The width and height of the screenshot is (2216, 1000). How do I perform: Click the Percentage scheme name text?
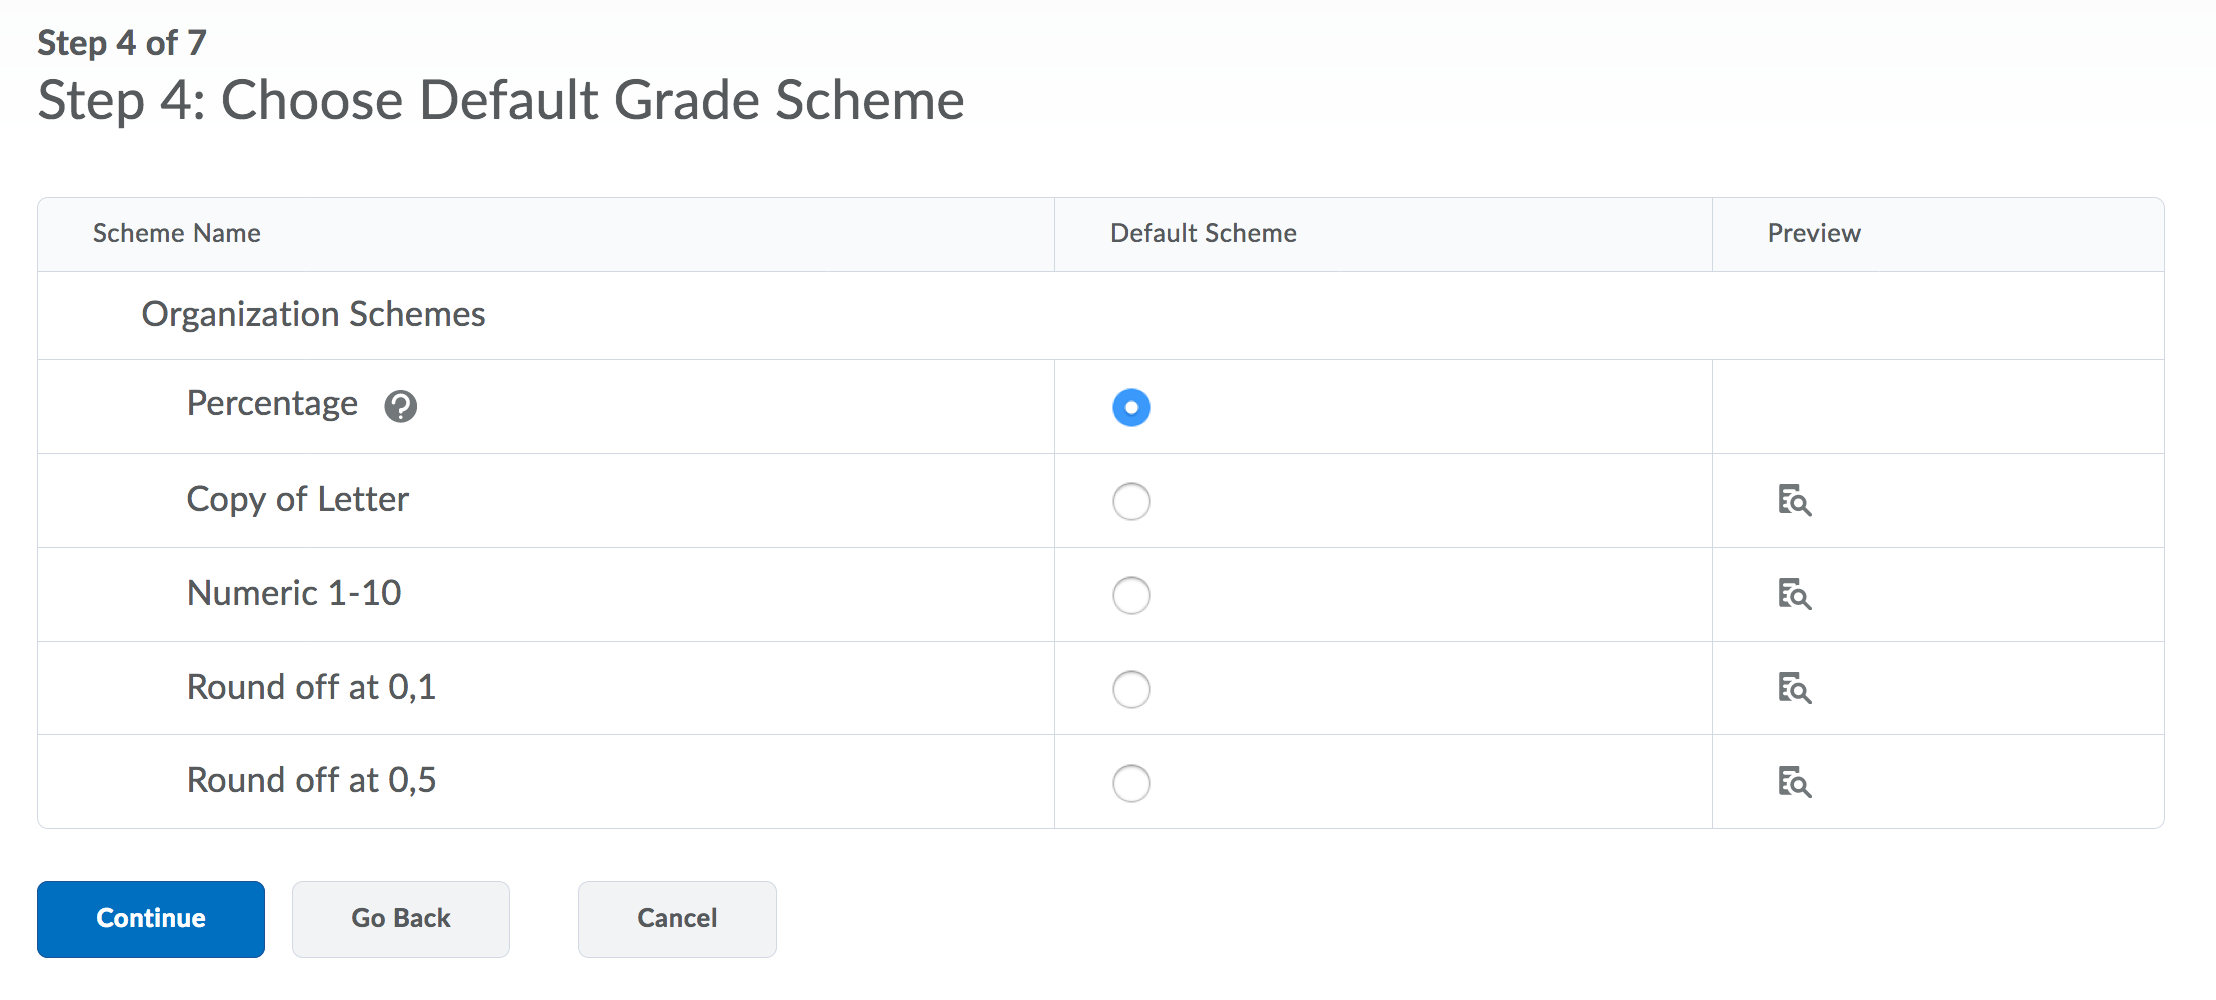pyautogui.click(x=272, y=404)
